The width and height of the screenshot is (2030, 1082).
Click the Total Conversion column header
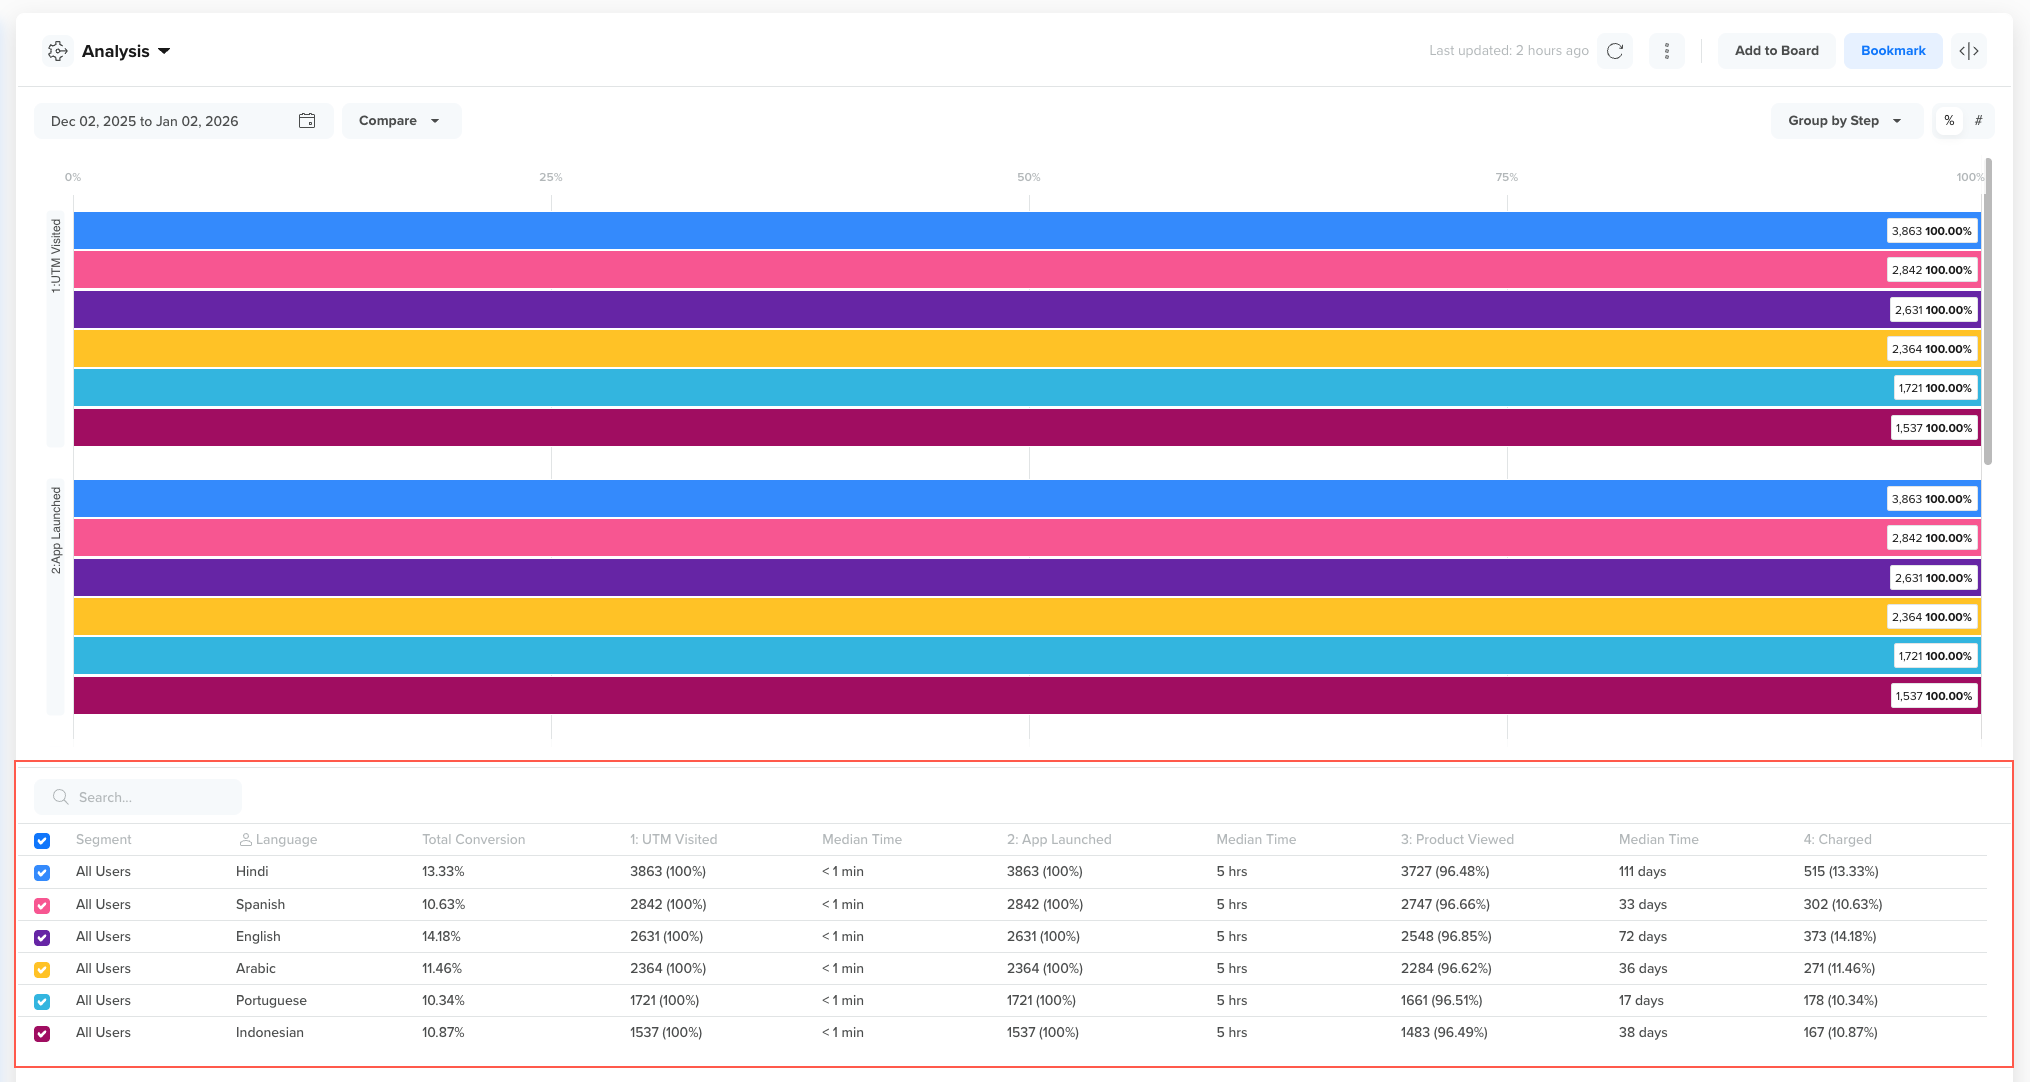pyautogui.click(x=473, y=840)
